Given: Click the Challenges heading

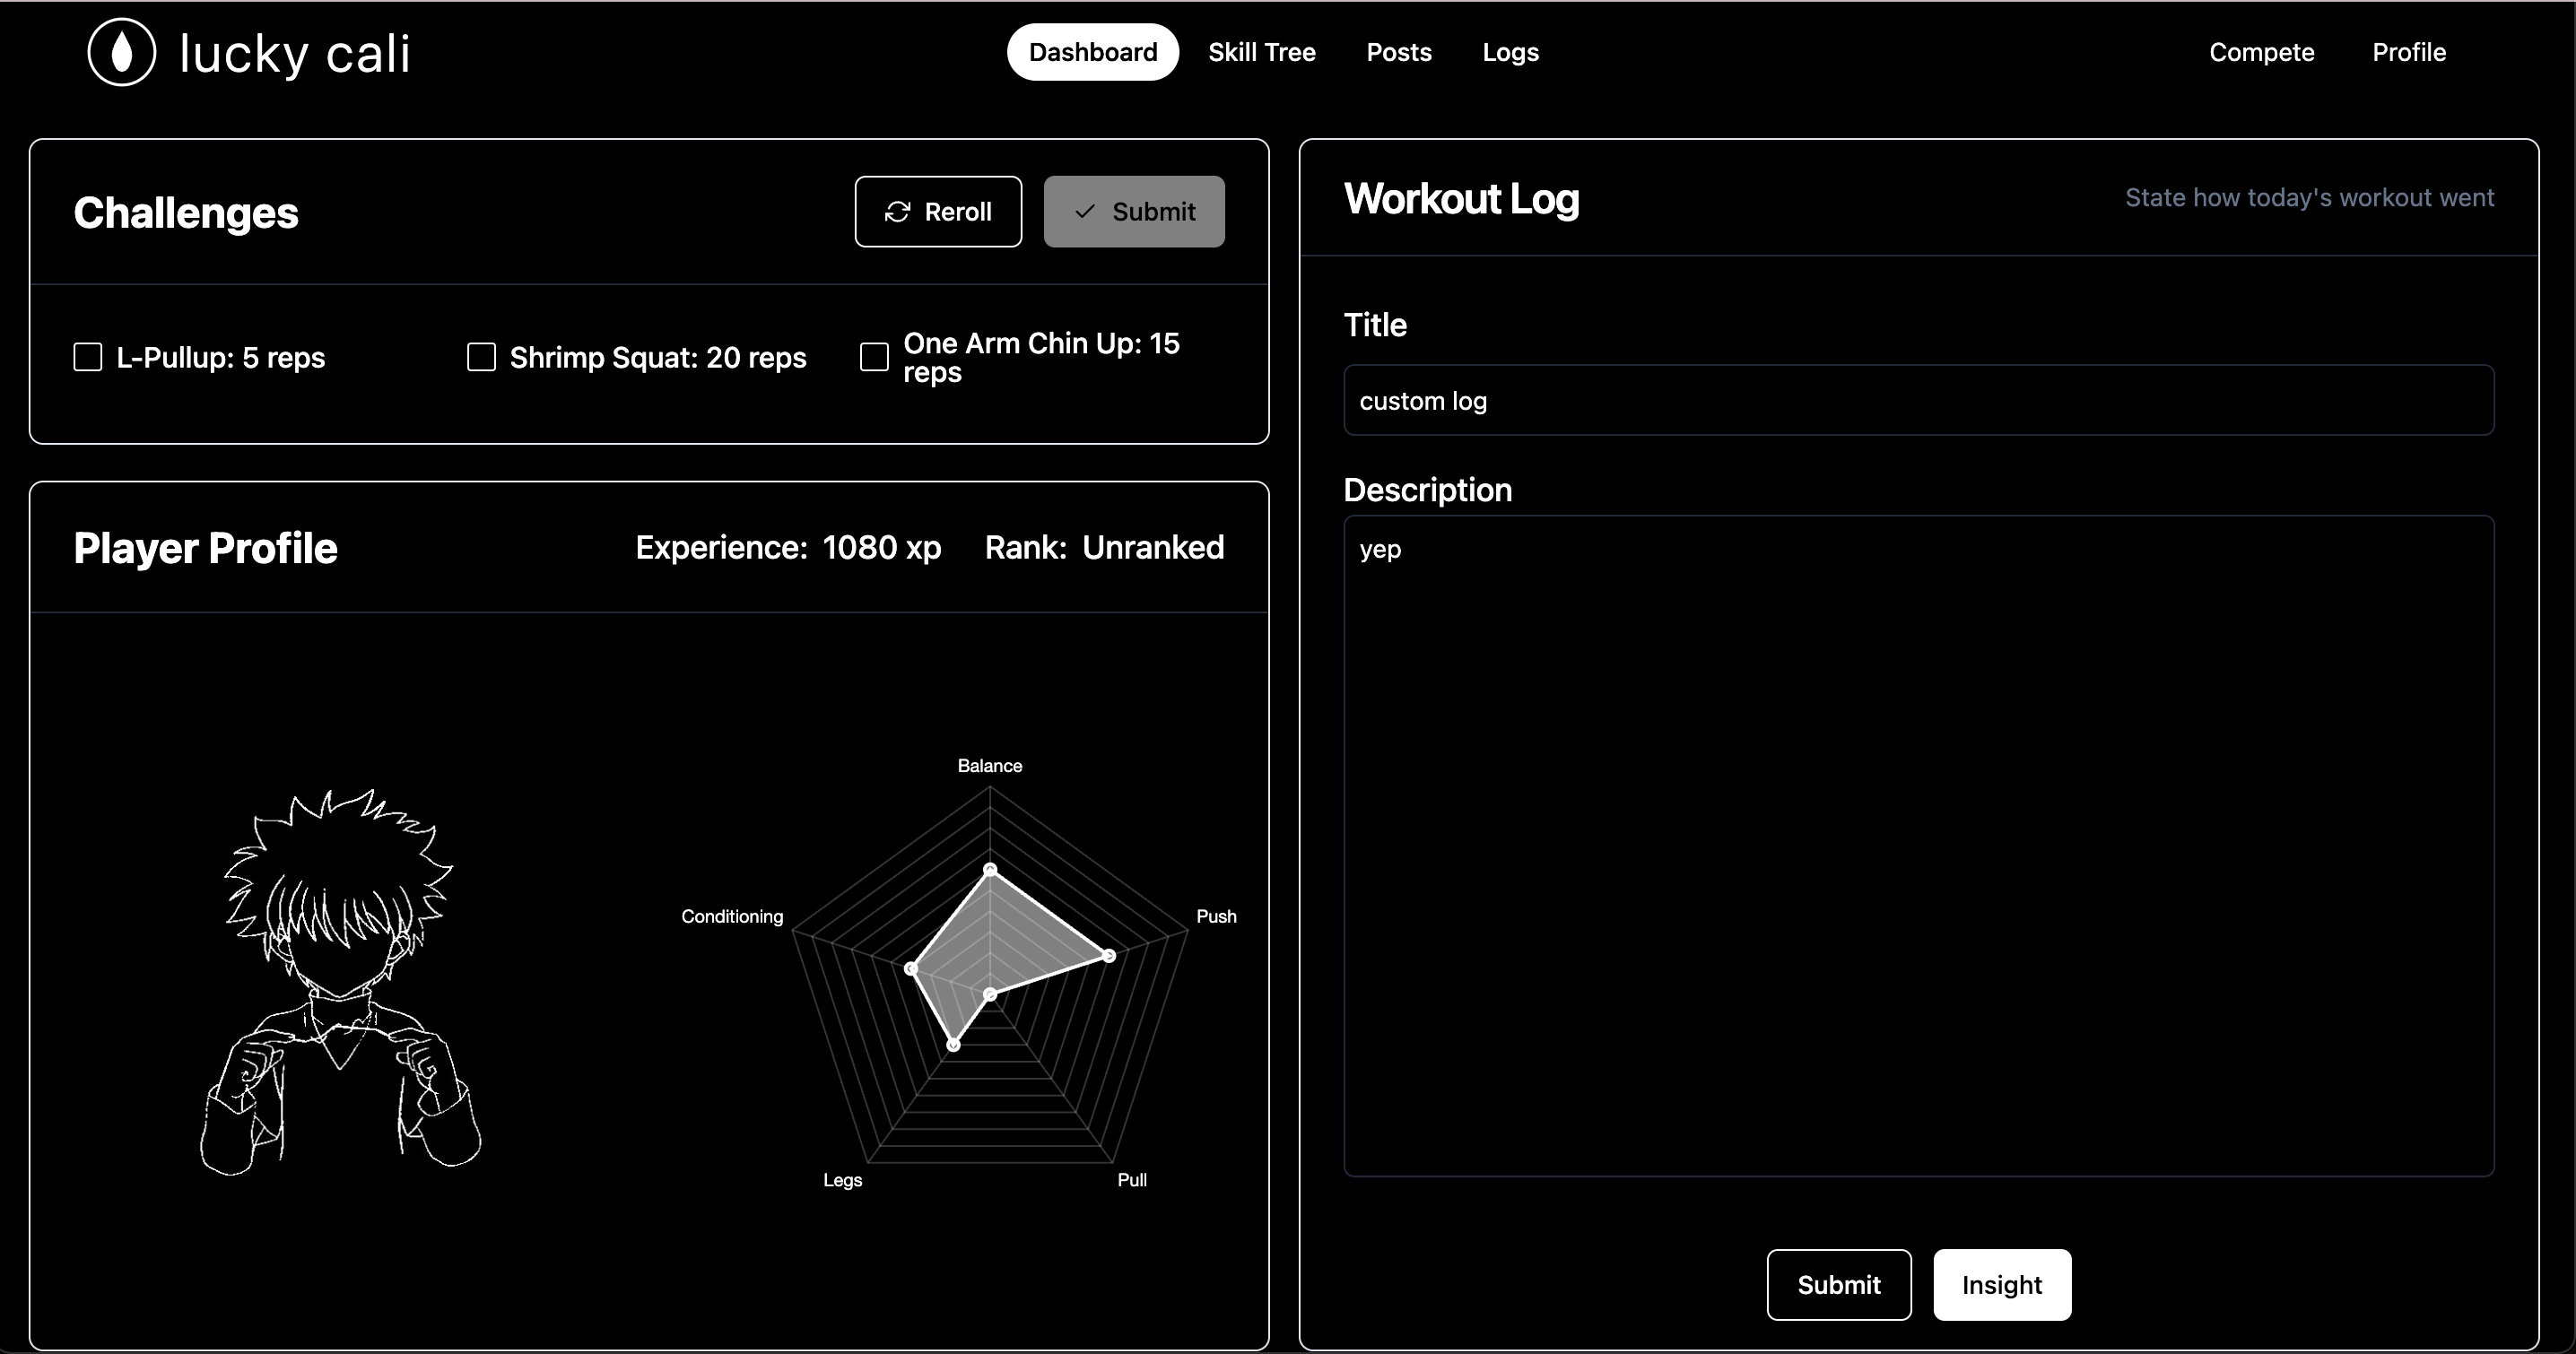Looking at the screenshot, I should click(x=186, y=213).
